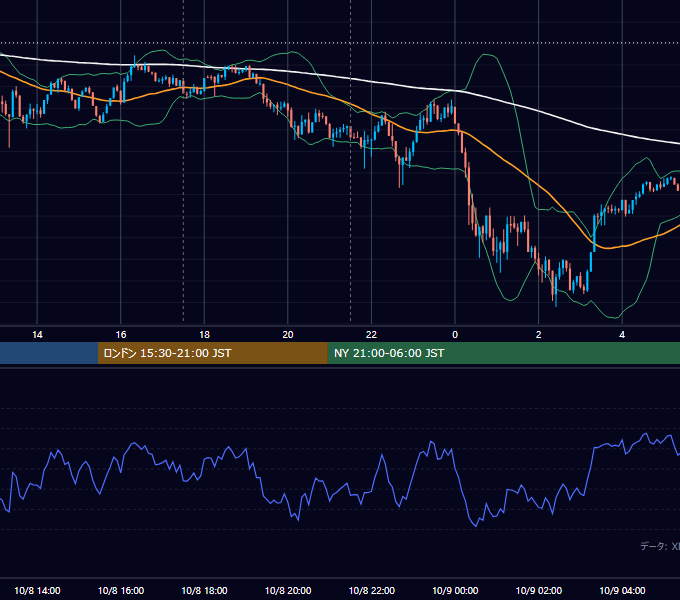Image resolution: width=680 pixels, height=600 pixels.
Task: Click time axis label 14 on price chart
Action: coord(37,335)
